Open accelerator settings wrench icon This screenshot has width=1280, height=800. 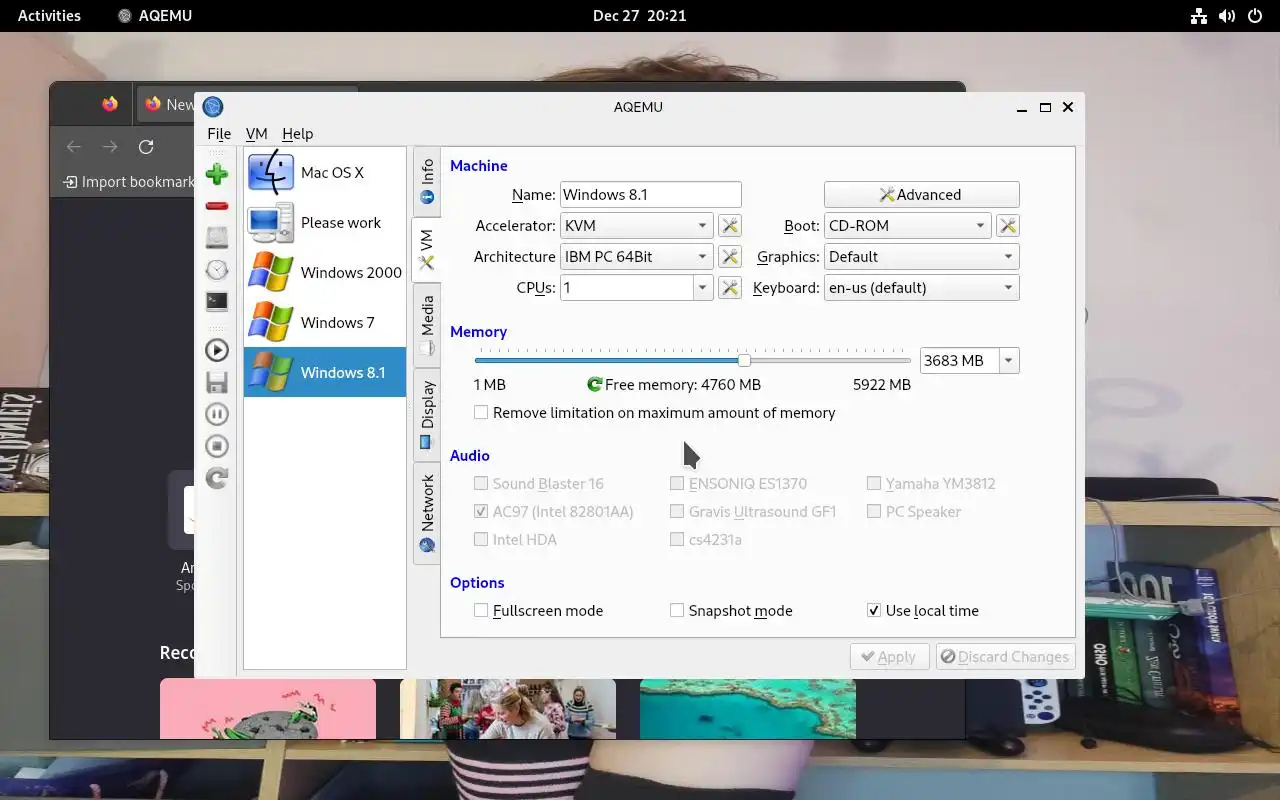click(x=730, y=226)
